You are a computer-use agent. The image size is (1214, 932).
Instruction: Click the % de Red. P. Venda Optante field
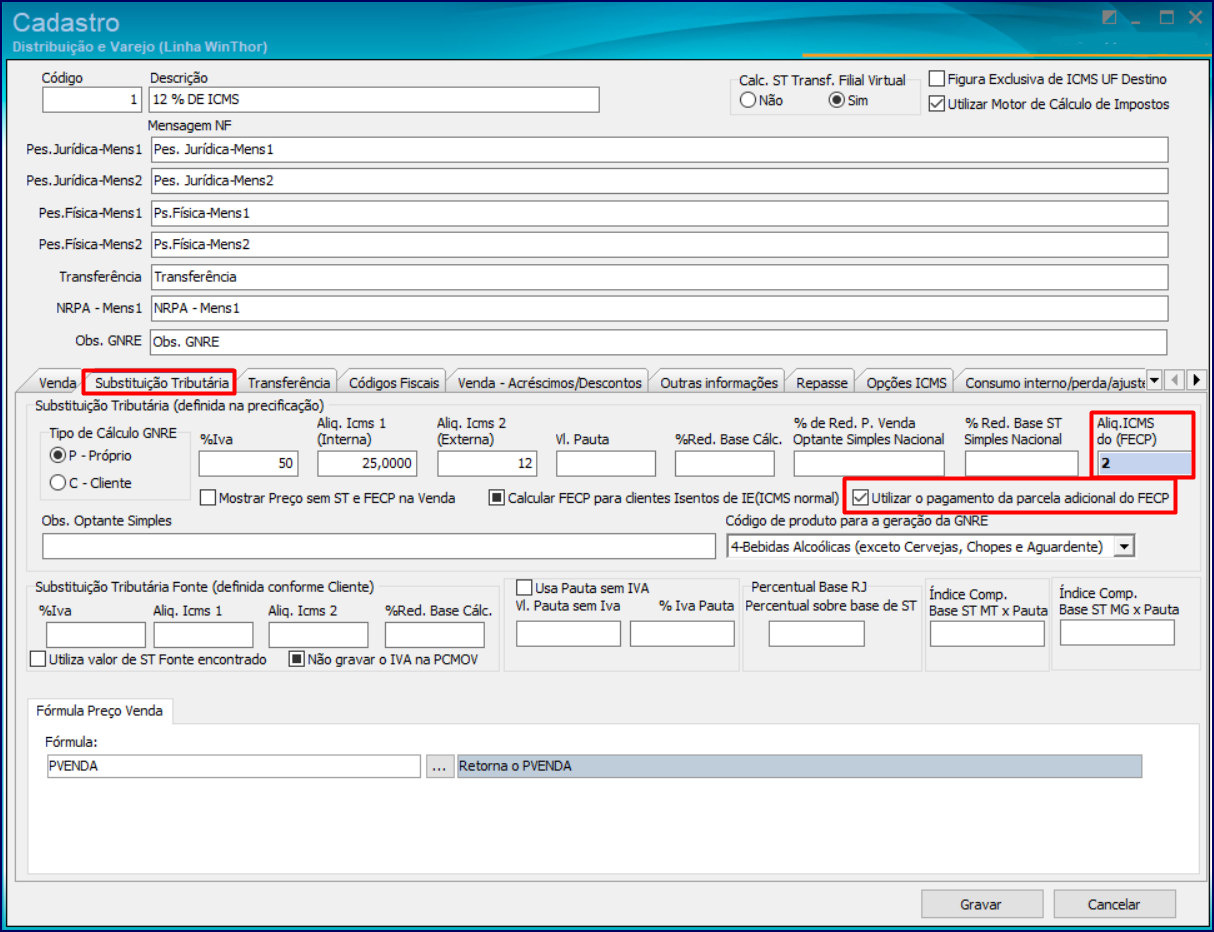(869, 464)
